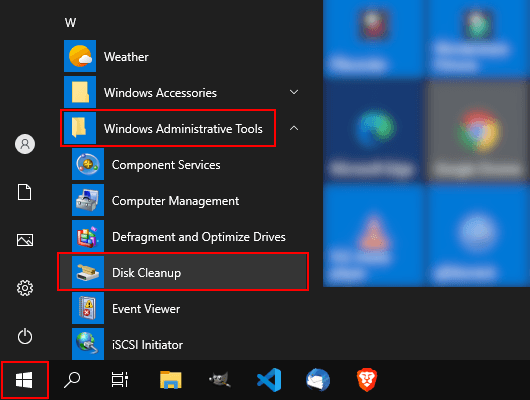Click the Windows Start button
530x400 pixels.
pyautogui.click(x=24, y=380)
